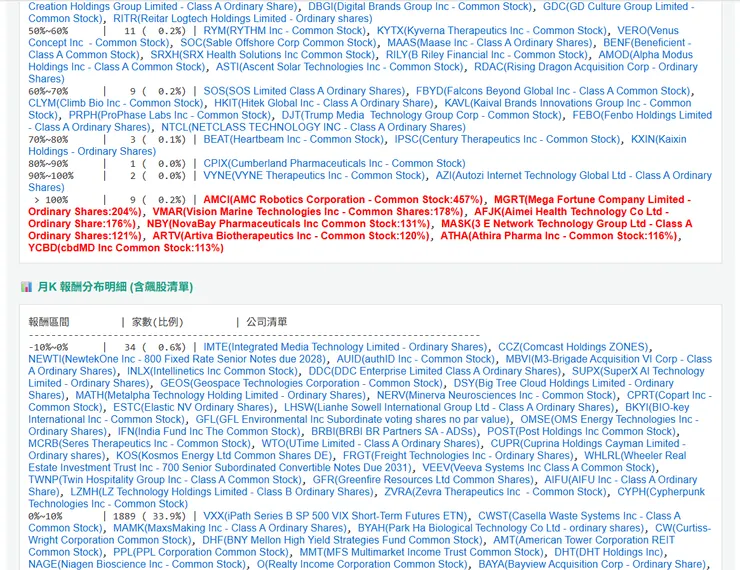The height and width of the screenshot is (570, 740).
Task: Select VEEV Veeva Systems link
Action: [539, 468]
